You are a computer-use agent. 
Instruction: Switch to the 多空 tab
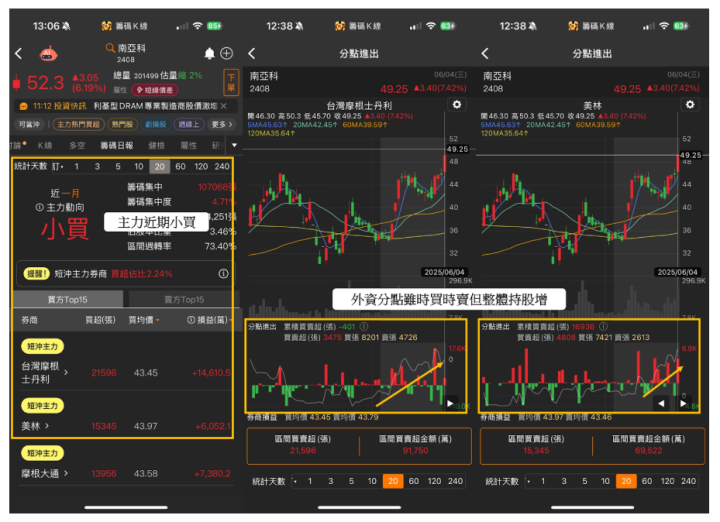coord(77,146)
